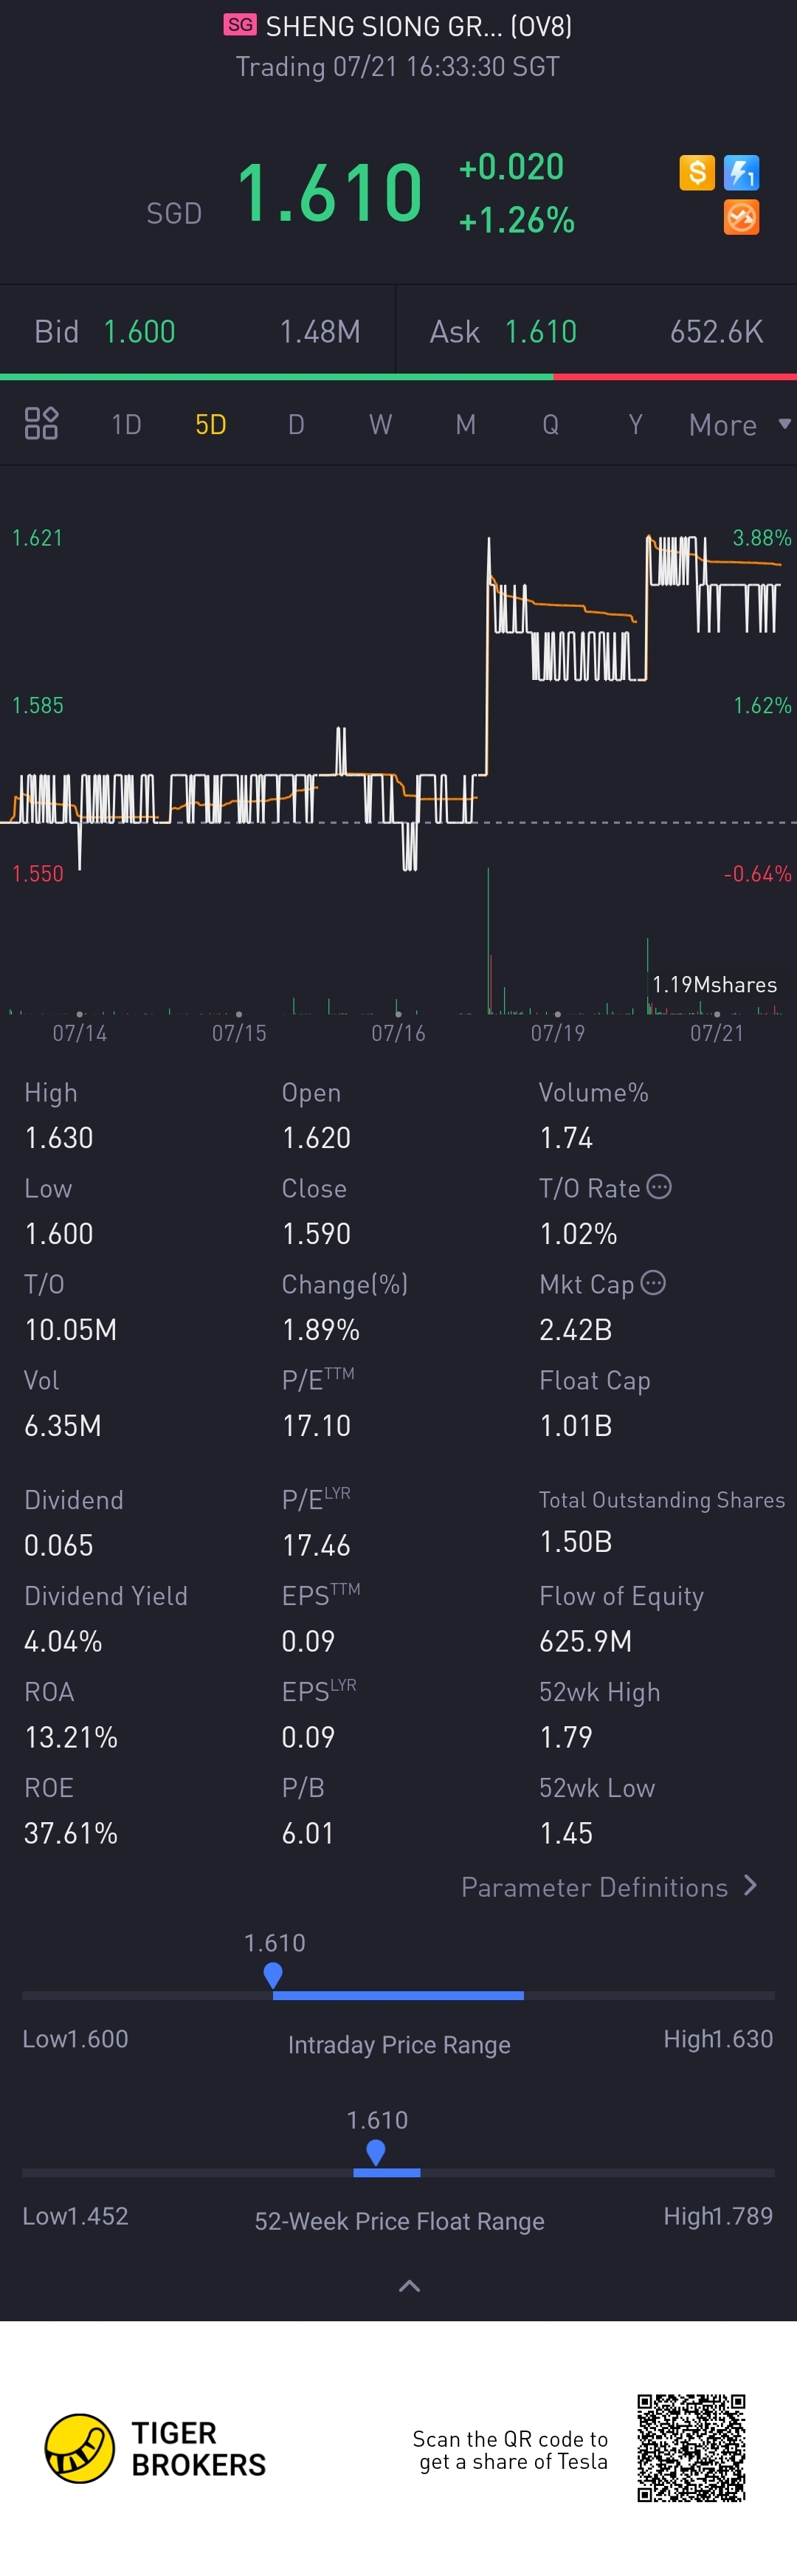Screen dimensions: 797x2576
Task: Tap the 1.621 chart axis label
Action: point(37,538)
